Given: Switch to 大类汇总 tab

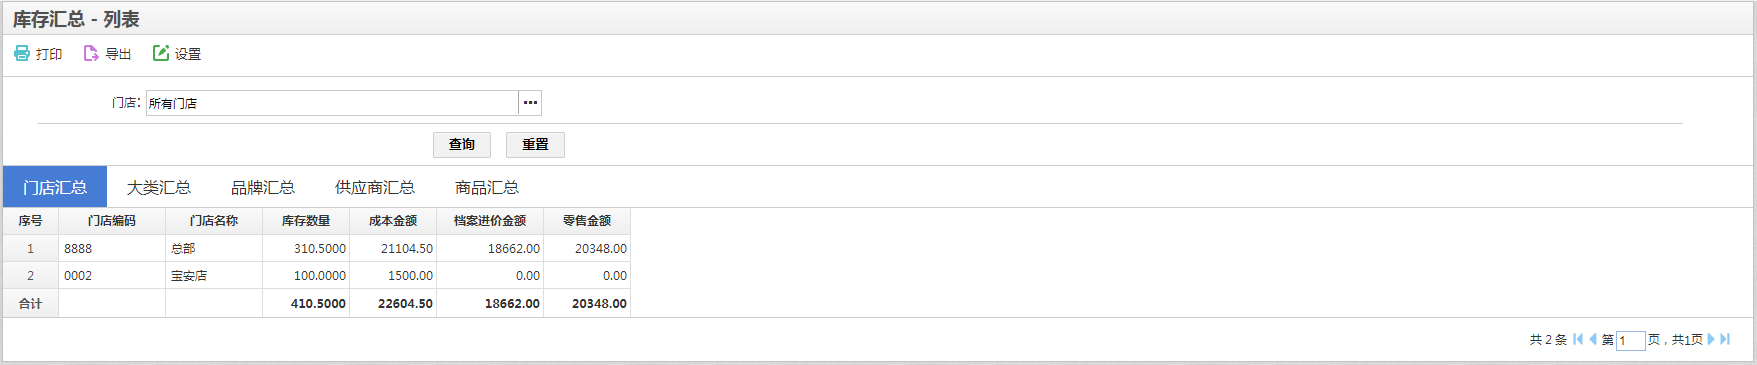Looking at the screenshot, I should (159, 187).
